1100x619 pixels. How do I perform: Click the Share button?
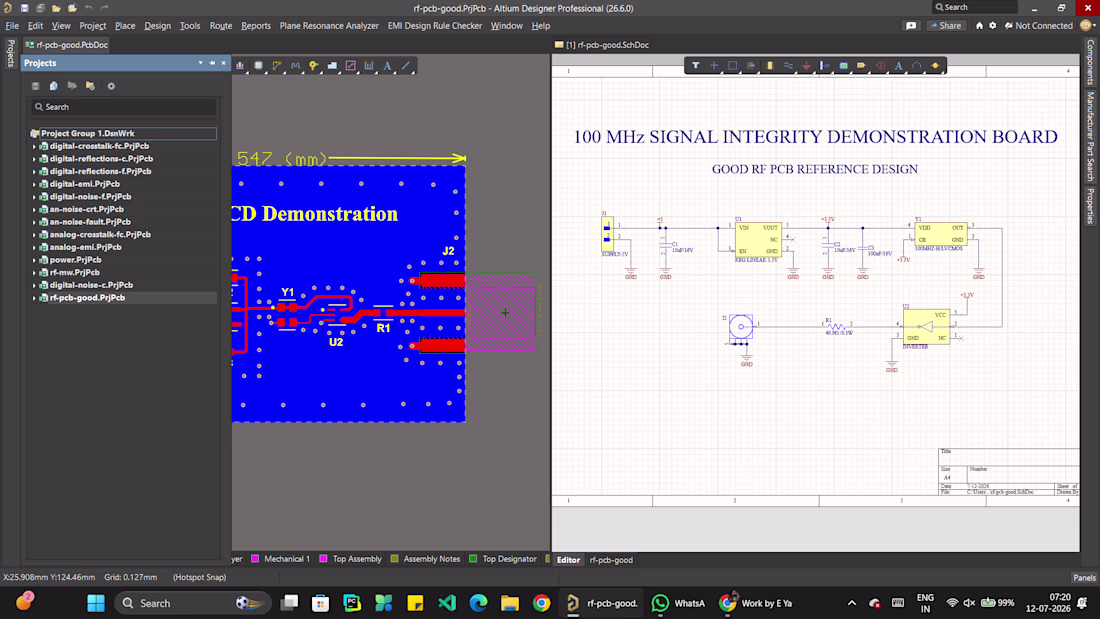tap(946, 25)
